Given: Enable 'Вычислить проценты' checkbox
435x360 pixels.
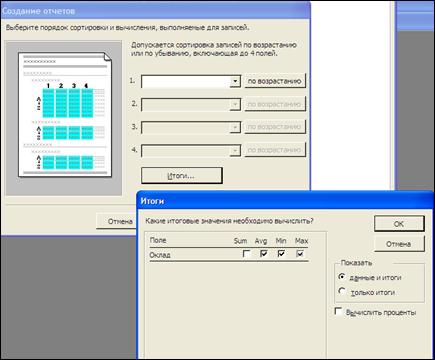Looking at the screenshot, I should pyautogui.click(x=338, y=312).
